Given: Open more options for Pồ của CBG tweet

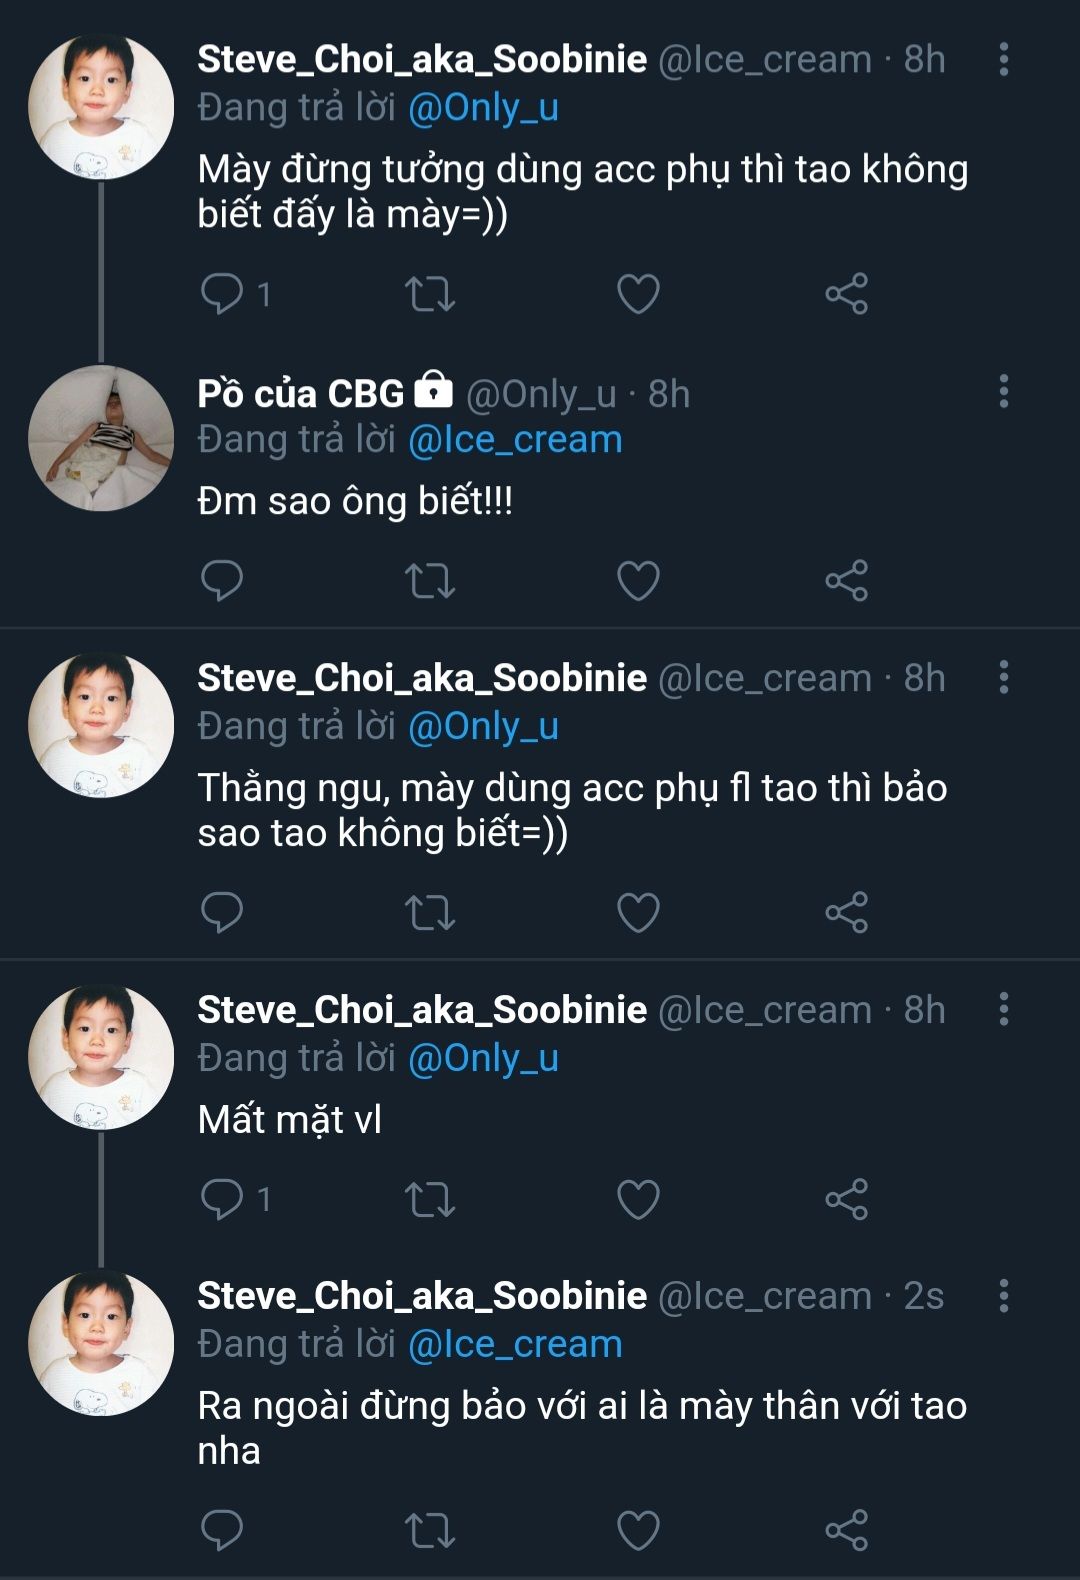Looking at the screenshot, I should point(1004,392).
